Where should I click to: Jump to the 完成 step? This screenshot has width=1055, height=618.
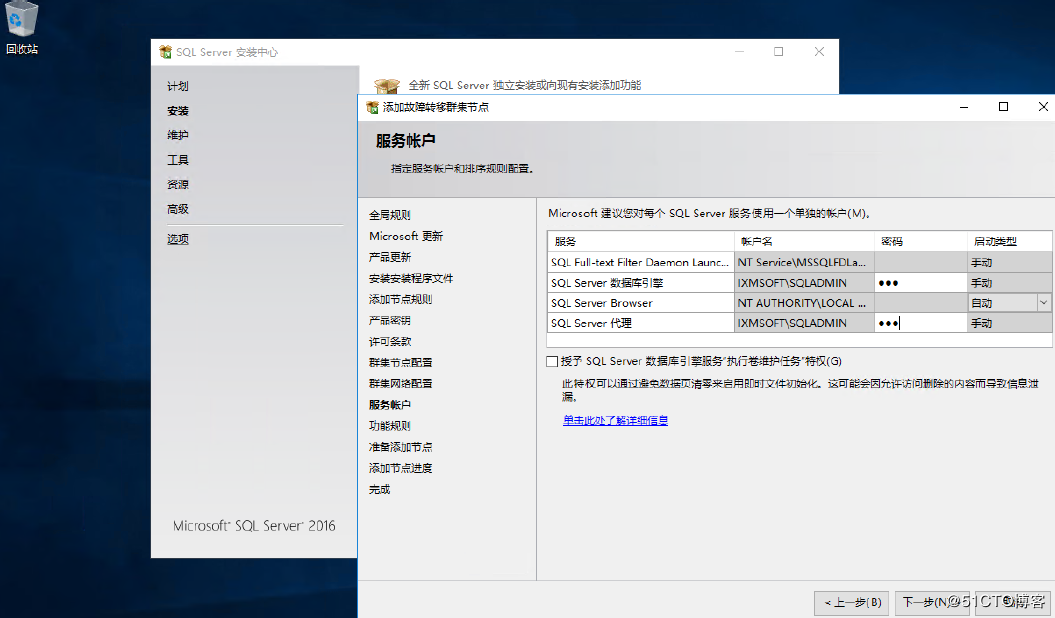[381, 489]
